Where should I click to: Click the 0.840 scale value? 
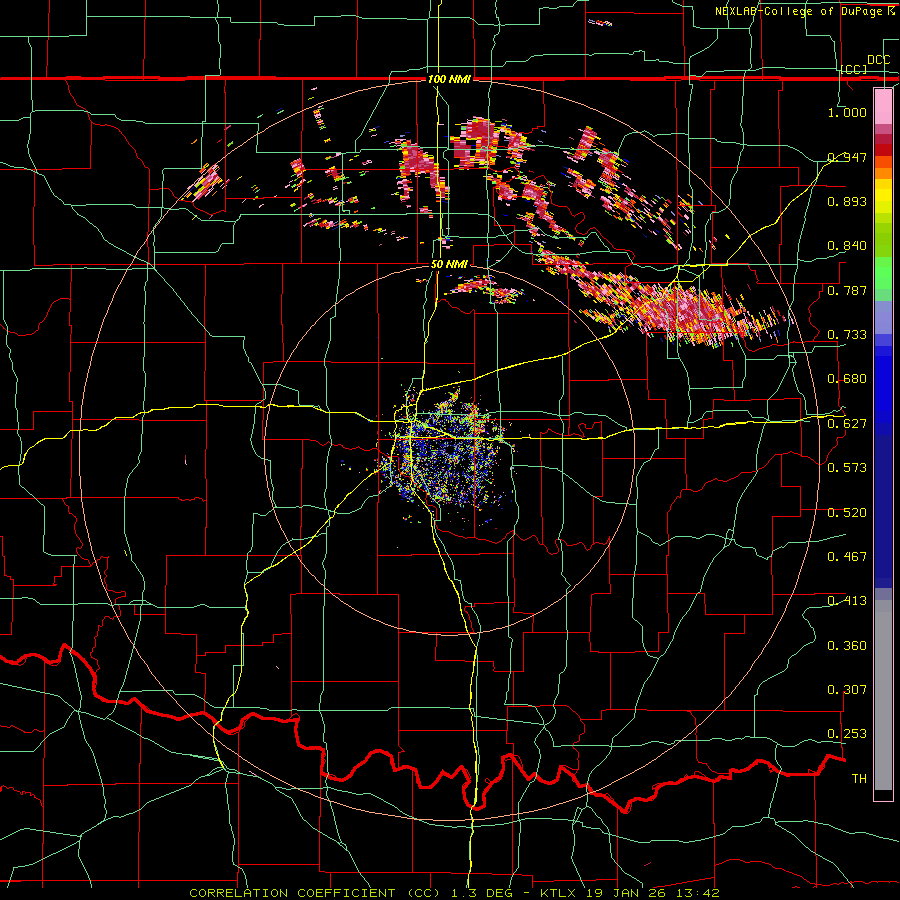point(847,246)
